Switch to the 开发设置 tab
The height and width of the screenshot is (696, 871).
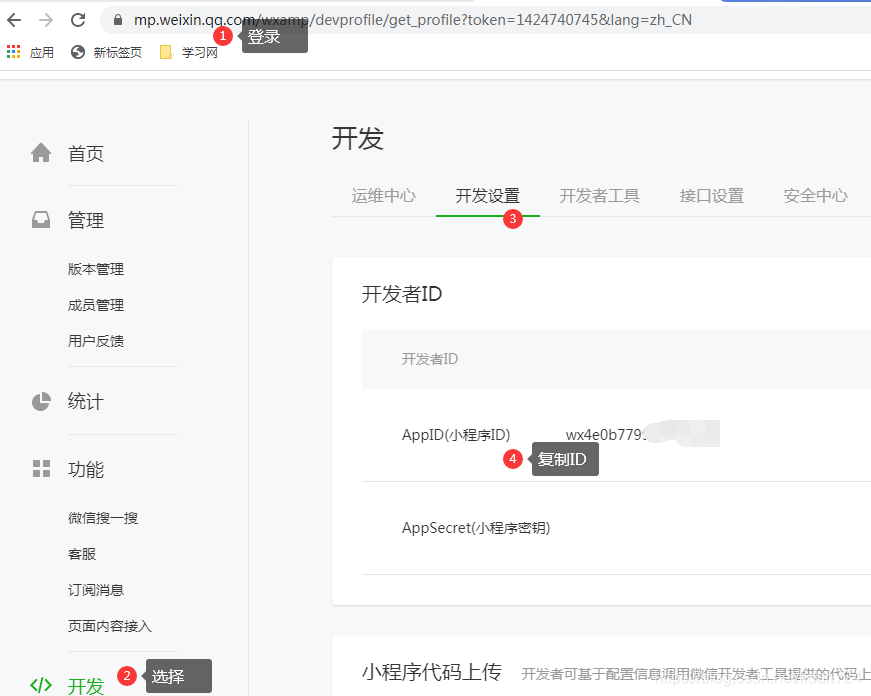coord(488,196)
